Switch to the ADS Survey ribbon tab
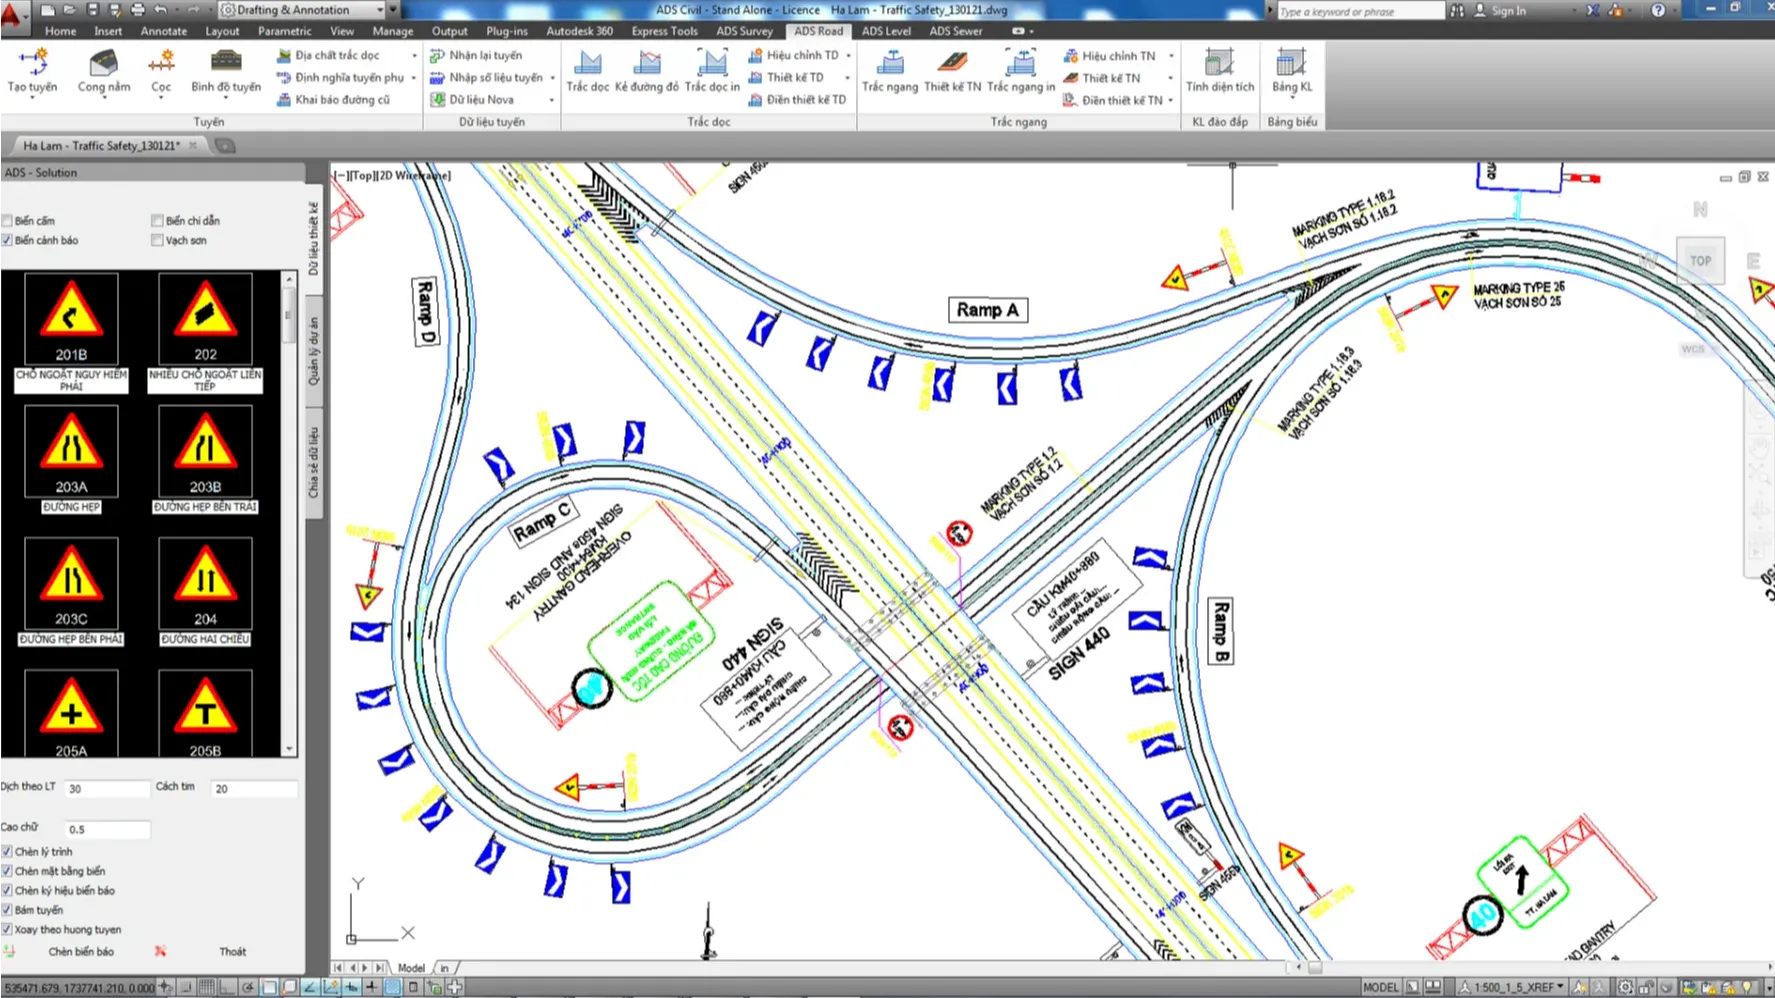This screenshot has height=998, width=1775. click(744, 31)
